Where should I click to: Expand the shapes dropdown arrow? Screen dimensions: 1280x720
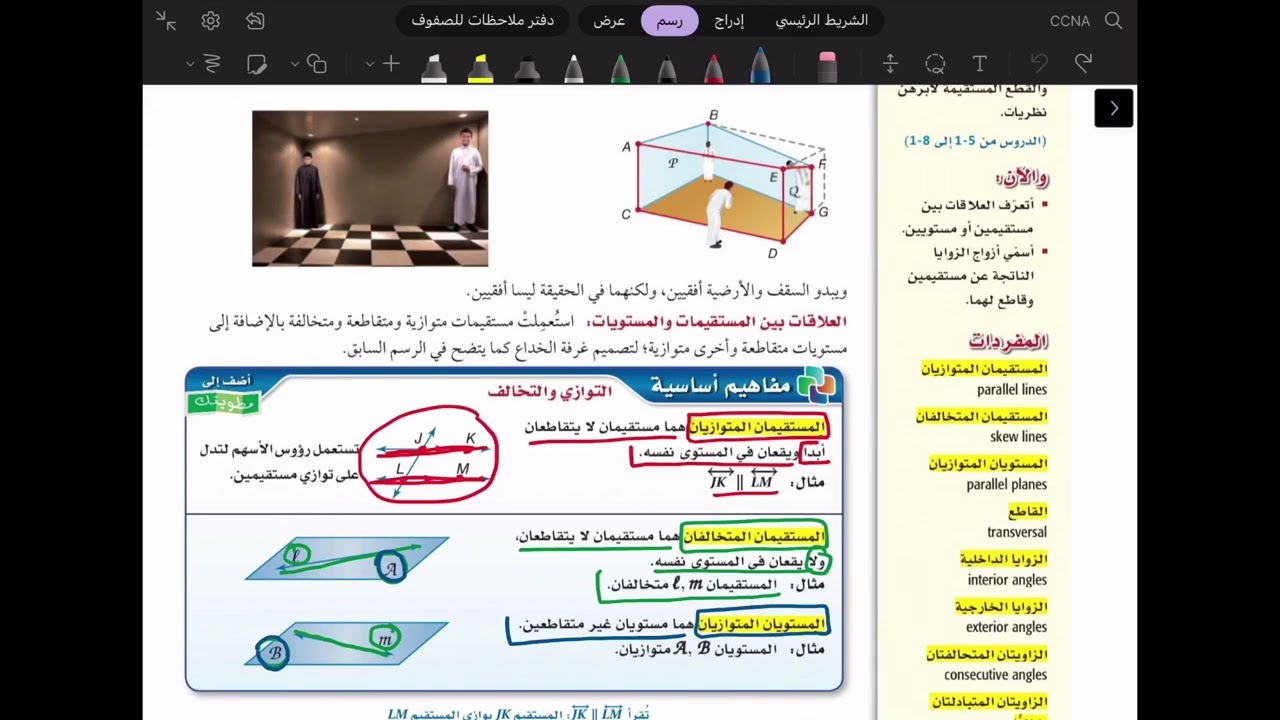tap(295, 64)
